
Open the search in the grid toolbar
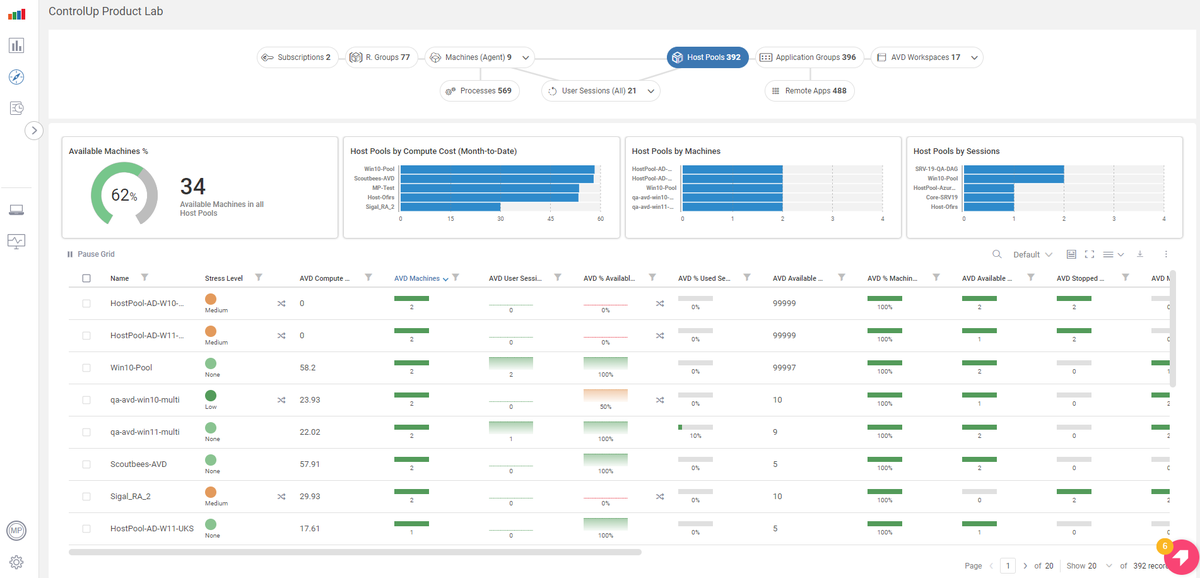tap(997, 254)
